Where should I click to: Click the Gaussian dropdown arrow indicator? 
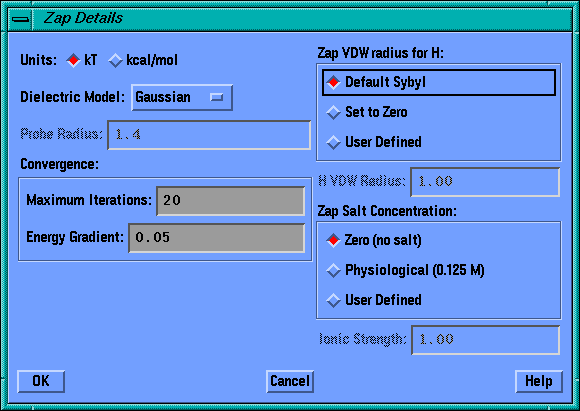coord(217,97)
